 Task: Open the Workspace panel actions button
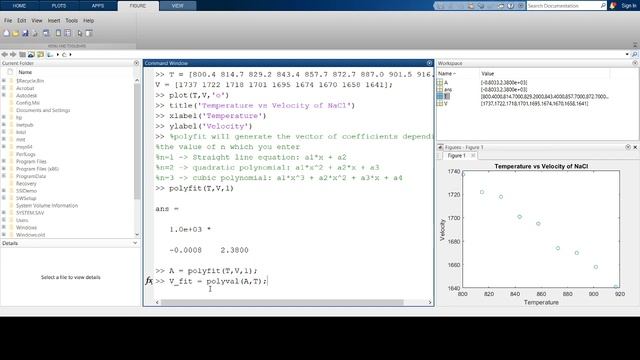[635, 63]
